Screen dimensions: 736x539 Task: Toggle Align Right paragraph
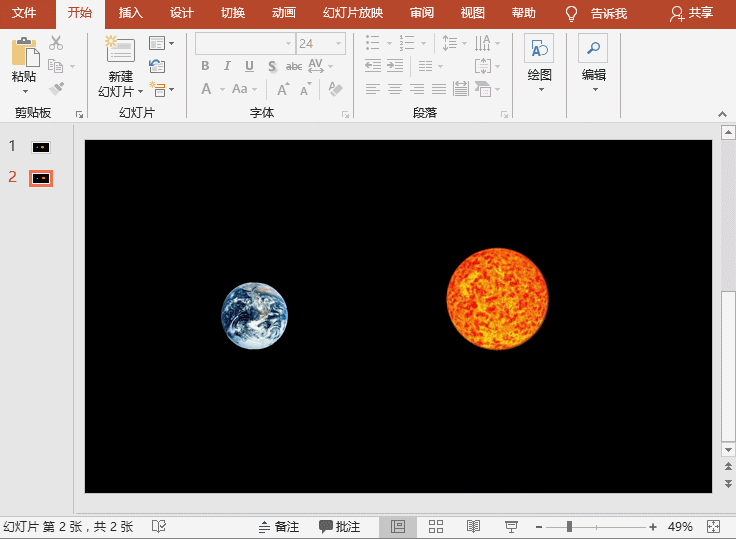[x=417, y=89]
